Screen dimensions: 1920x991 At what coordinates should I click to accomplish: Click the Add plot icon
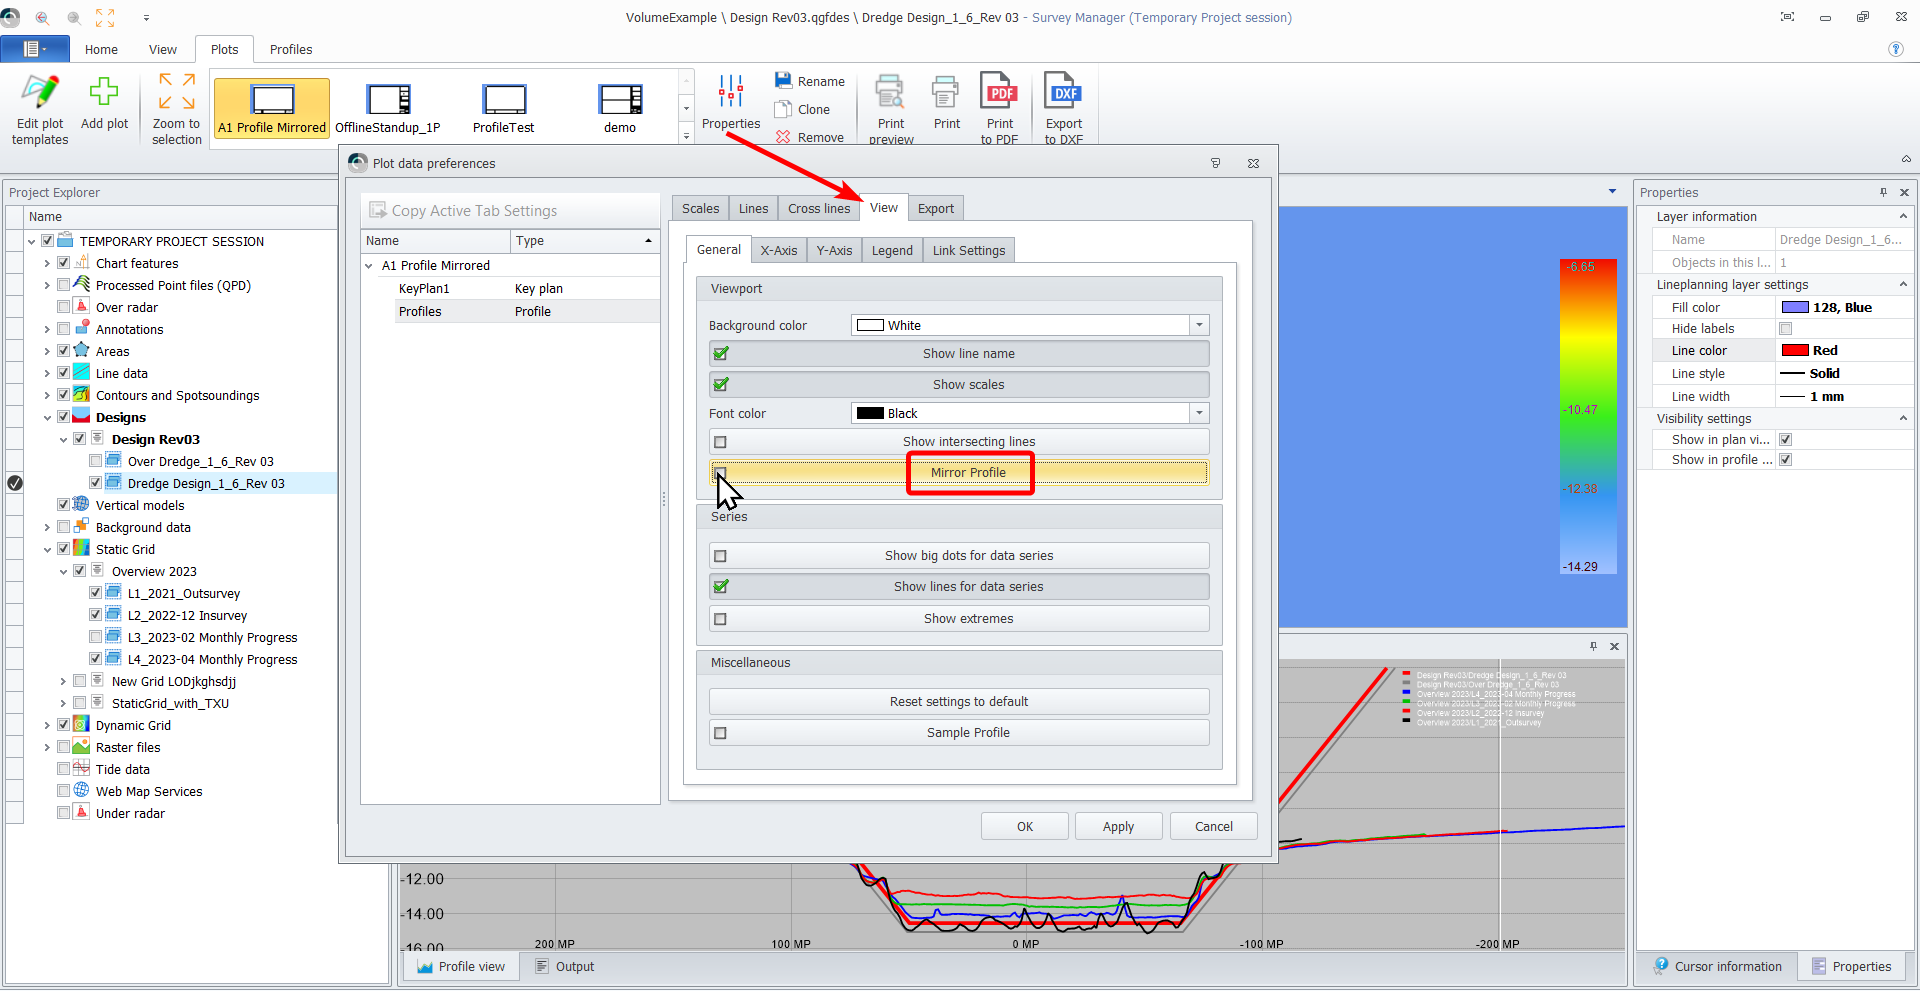click(x=104, y=93)
